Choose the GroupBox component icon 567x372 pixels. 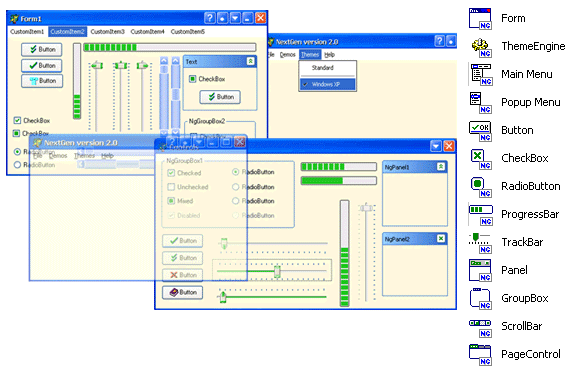tap(481, 299)
